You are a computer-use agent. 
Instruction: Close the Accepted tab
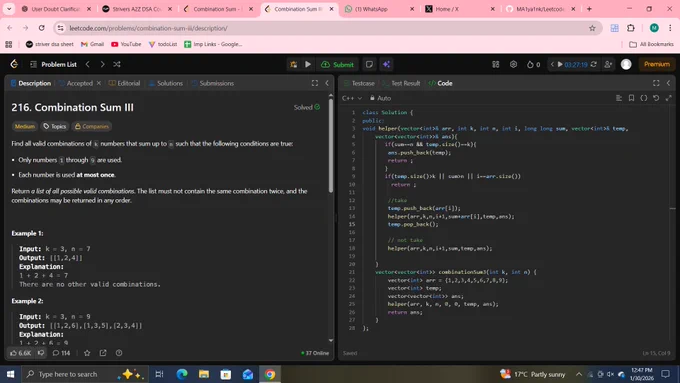99,83
